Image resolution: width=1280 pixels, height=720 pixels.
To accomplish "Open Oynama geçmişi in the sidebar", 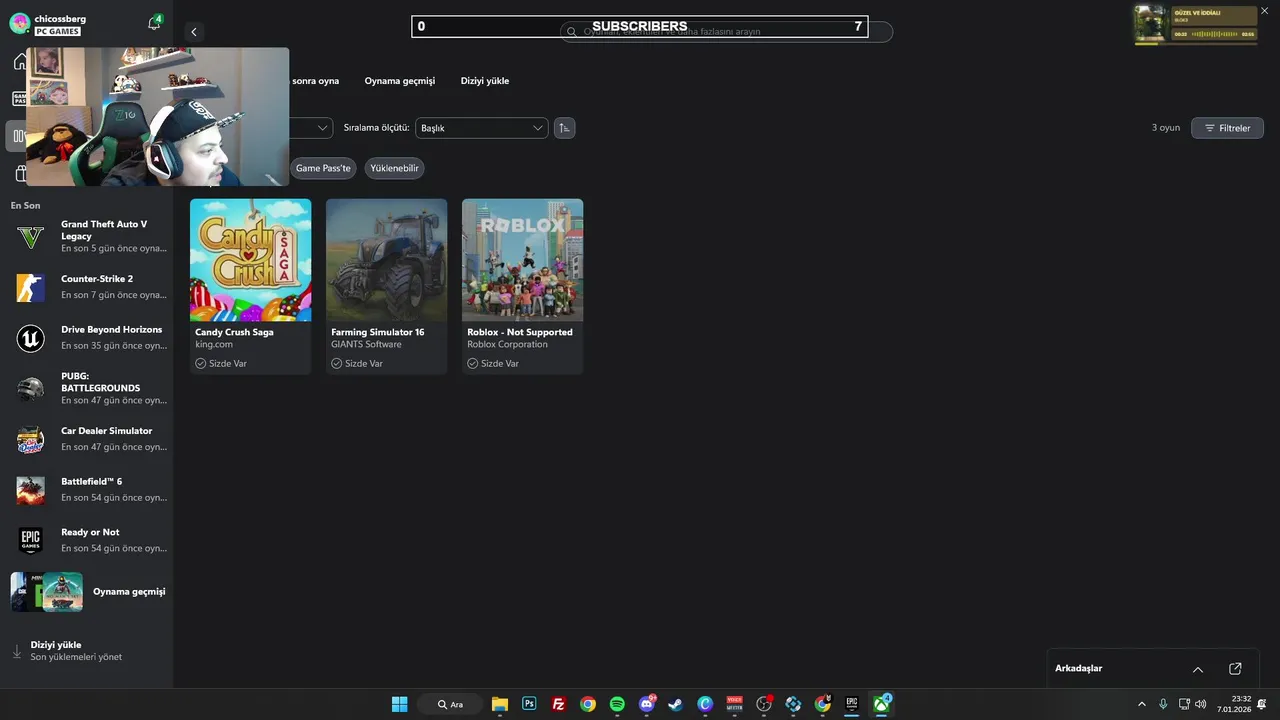I will tap(88, 592).
